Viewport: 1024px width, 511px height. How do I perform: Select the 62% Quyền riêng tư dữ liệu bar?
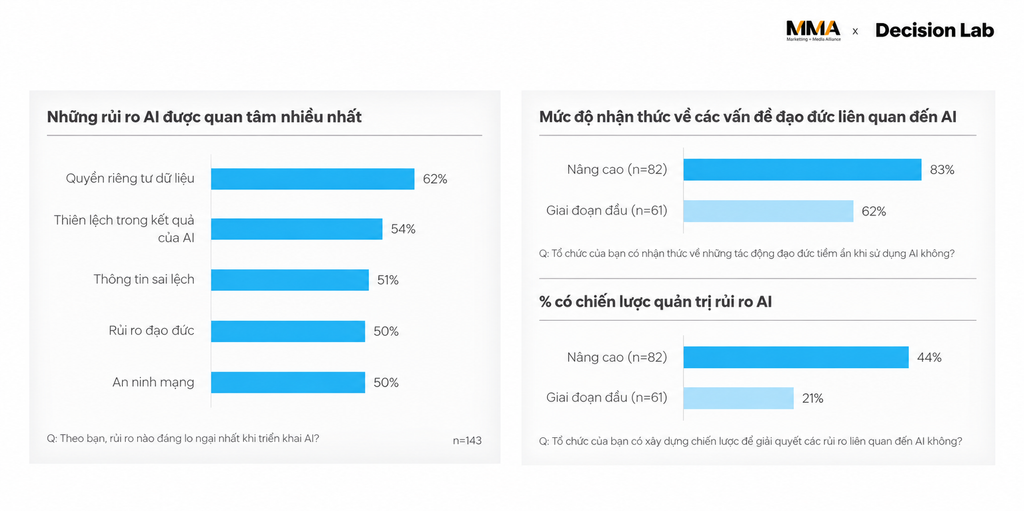pyautogui.click(x=312, y=179)
